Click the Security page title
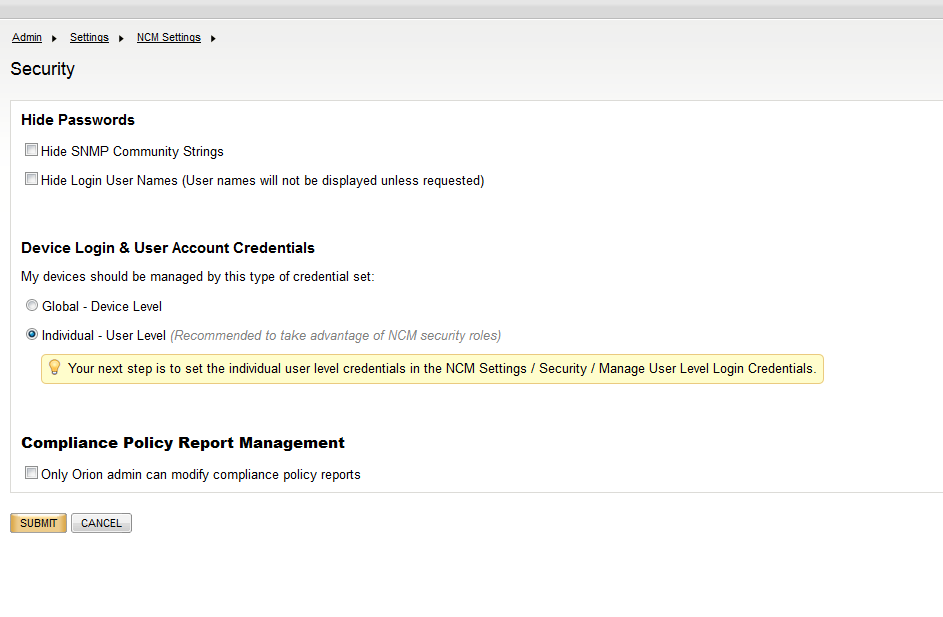 click(42, 69)
